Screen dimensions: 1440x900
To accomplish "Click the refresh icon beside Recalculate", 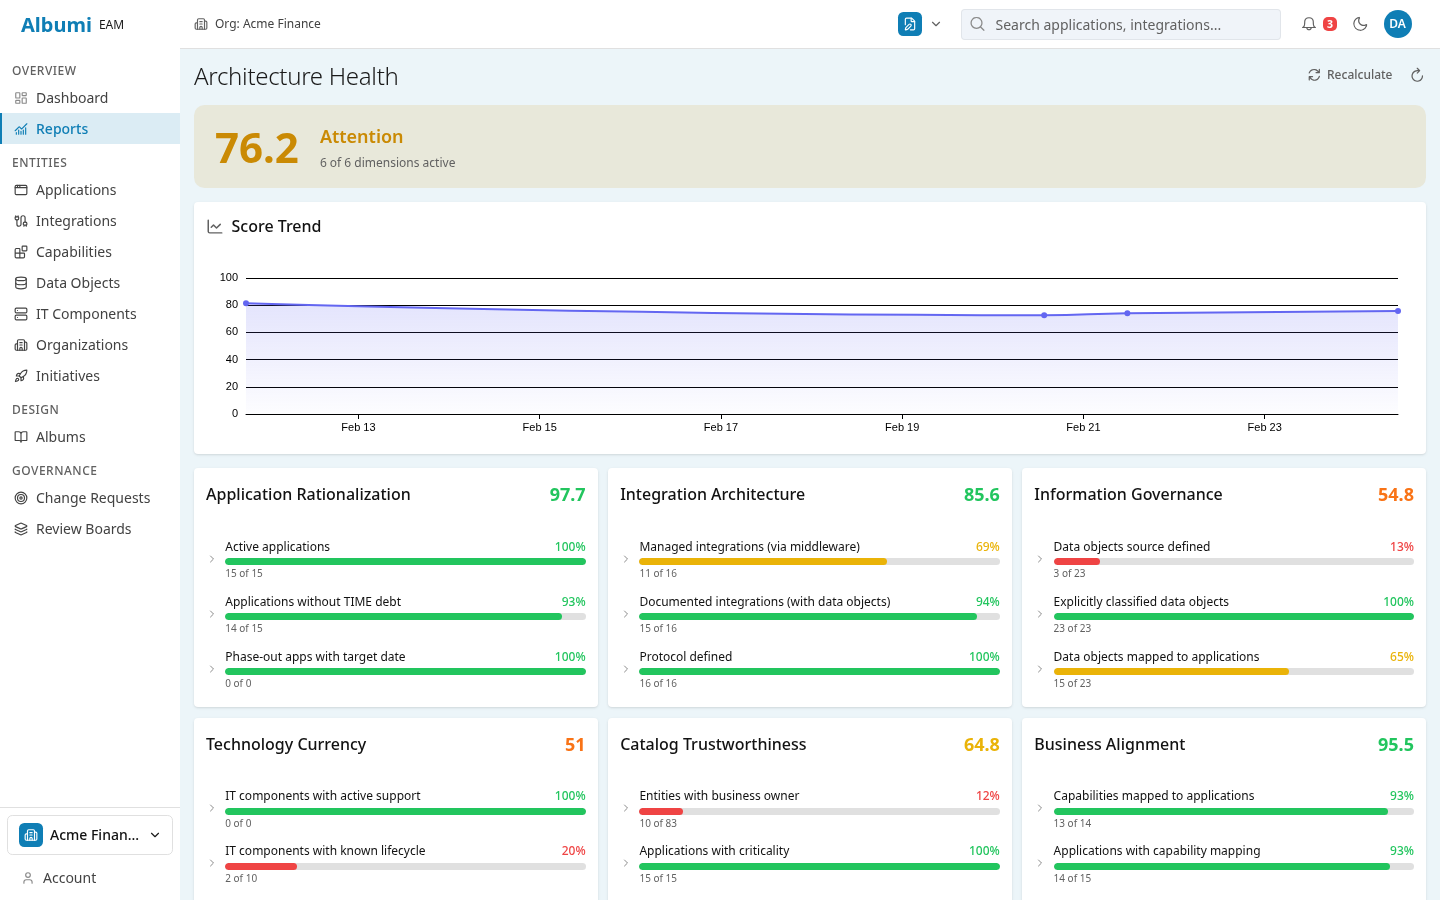I will [1417, 74].
